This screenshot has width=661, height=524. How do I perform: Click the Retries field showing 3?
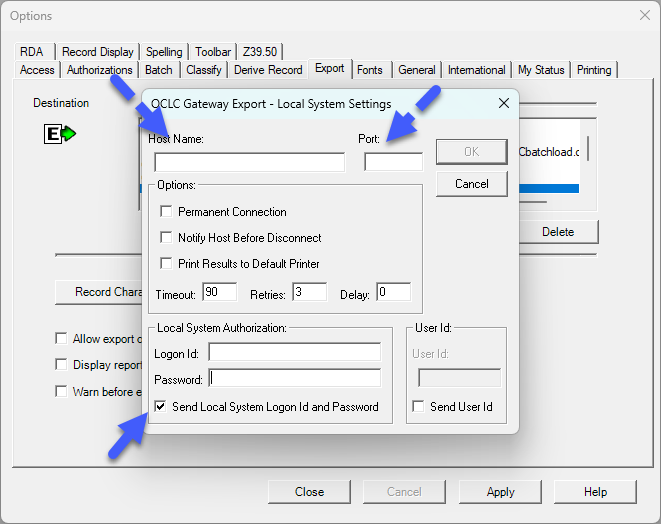310,292
